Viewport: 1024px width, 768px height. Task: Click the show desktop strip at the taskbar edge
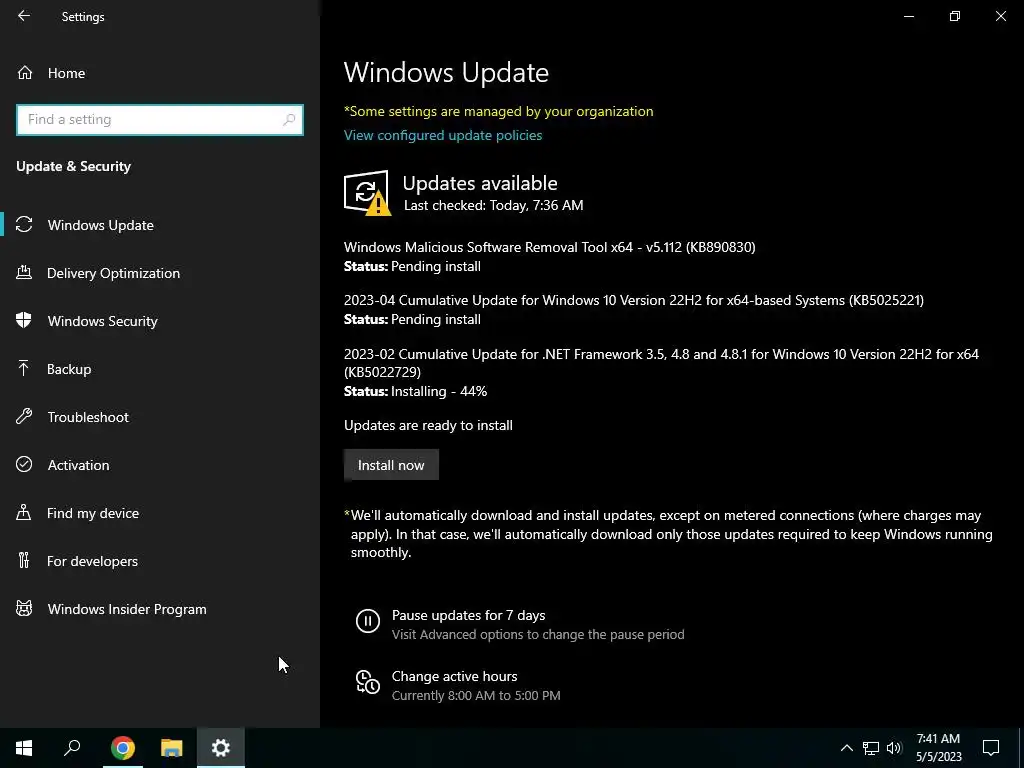pos(1021,748)
